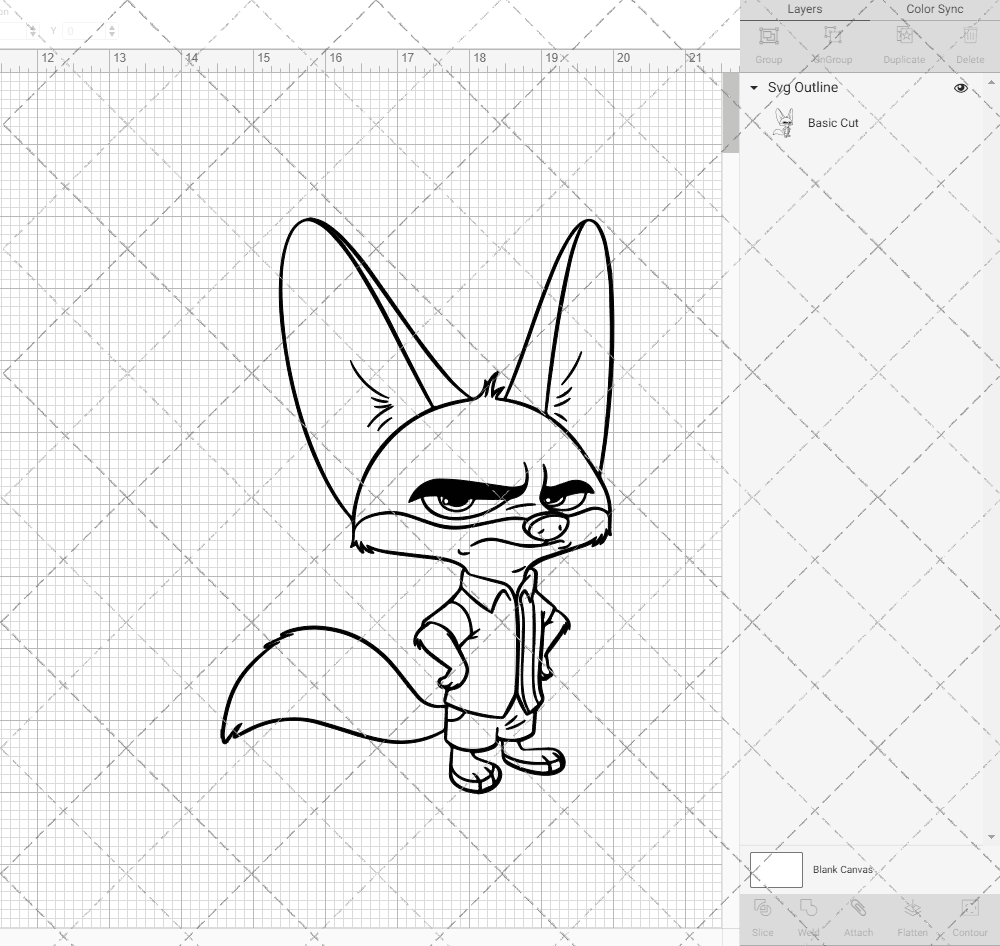Viewport: 1000px width, 946px height.
Task: Toggle visibility eye for Svg Outline
Action: click(960, 88)
